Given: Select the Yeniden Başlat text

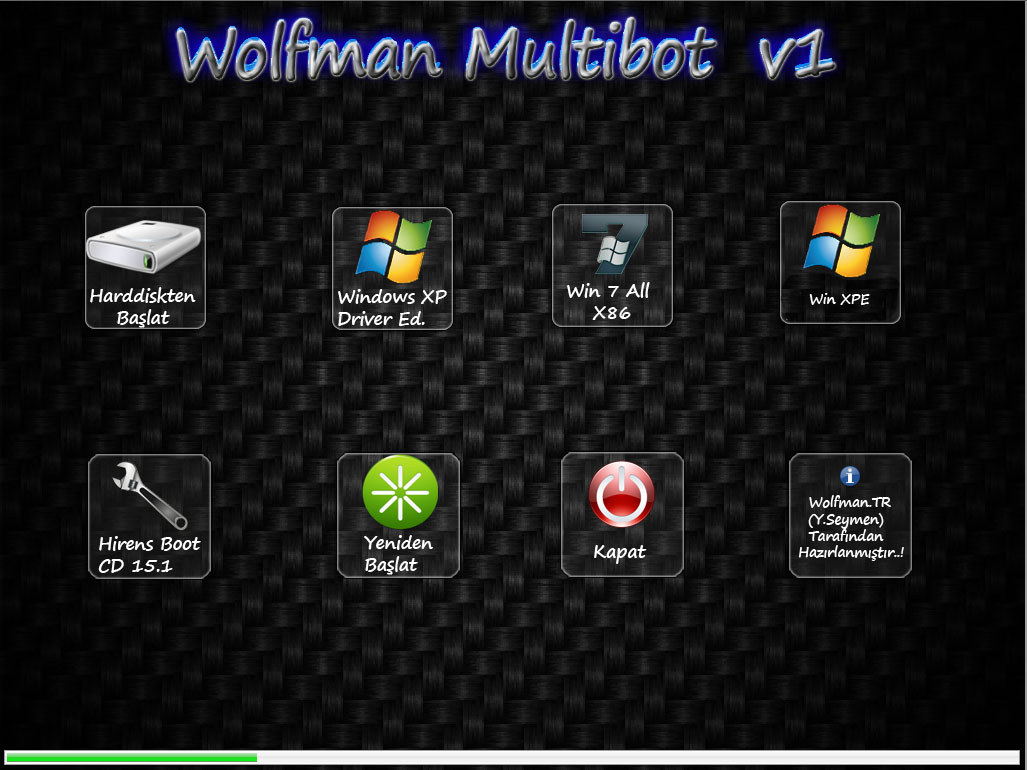Looking at the screenshot, I should tap(397, 553).
